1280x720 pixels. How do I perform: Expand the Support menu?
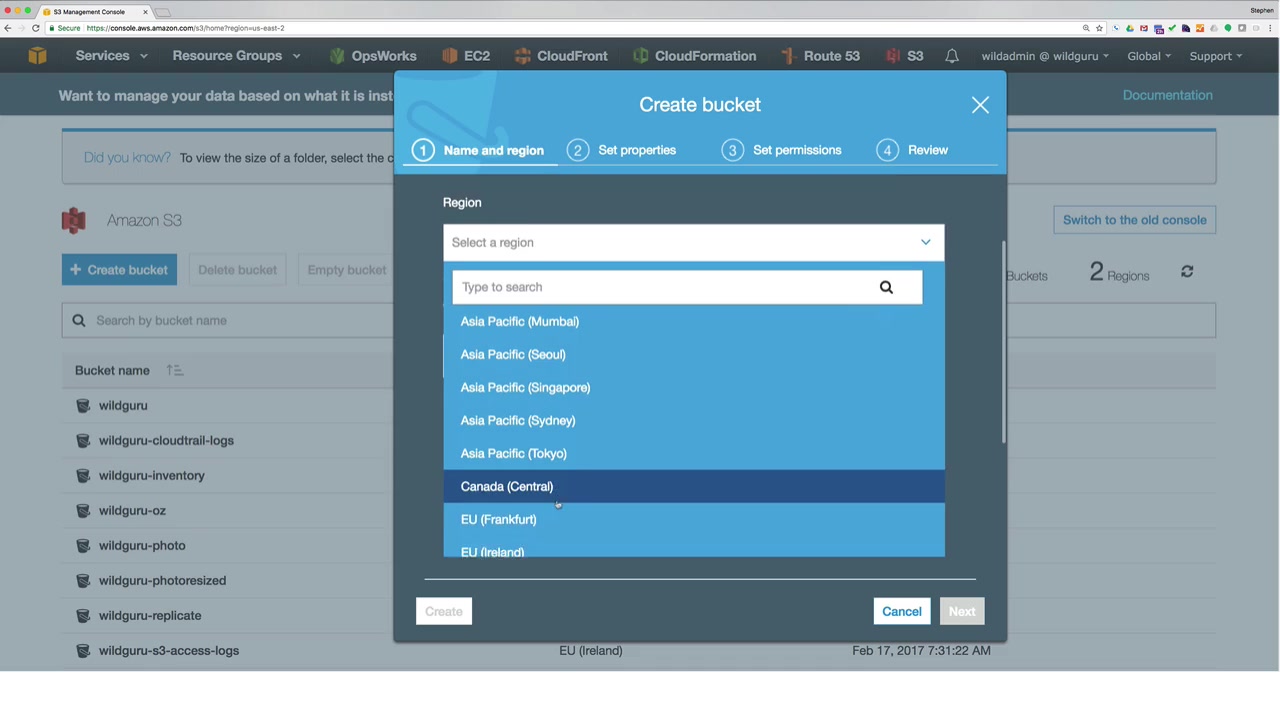tap(1215, 56)
